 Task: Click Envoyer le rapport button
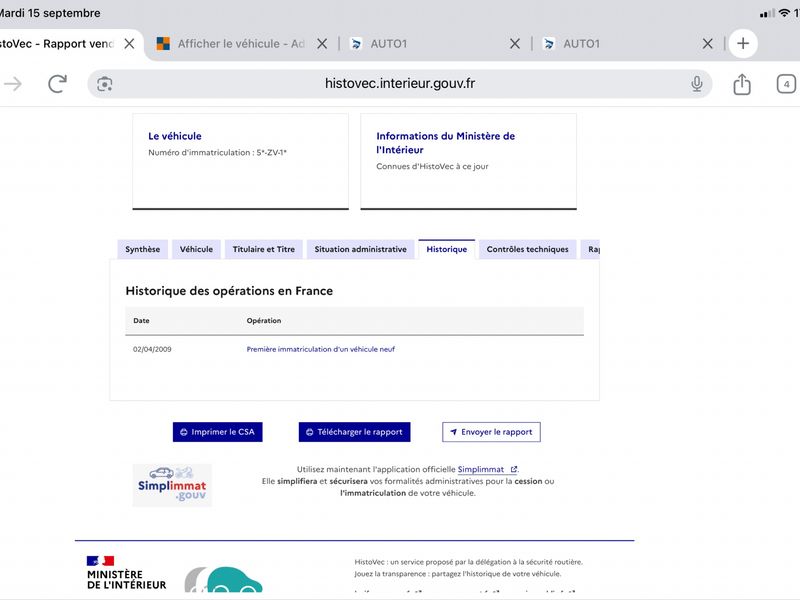coord(491,432)
